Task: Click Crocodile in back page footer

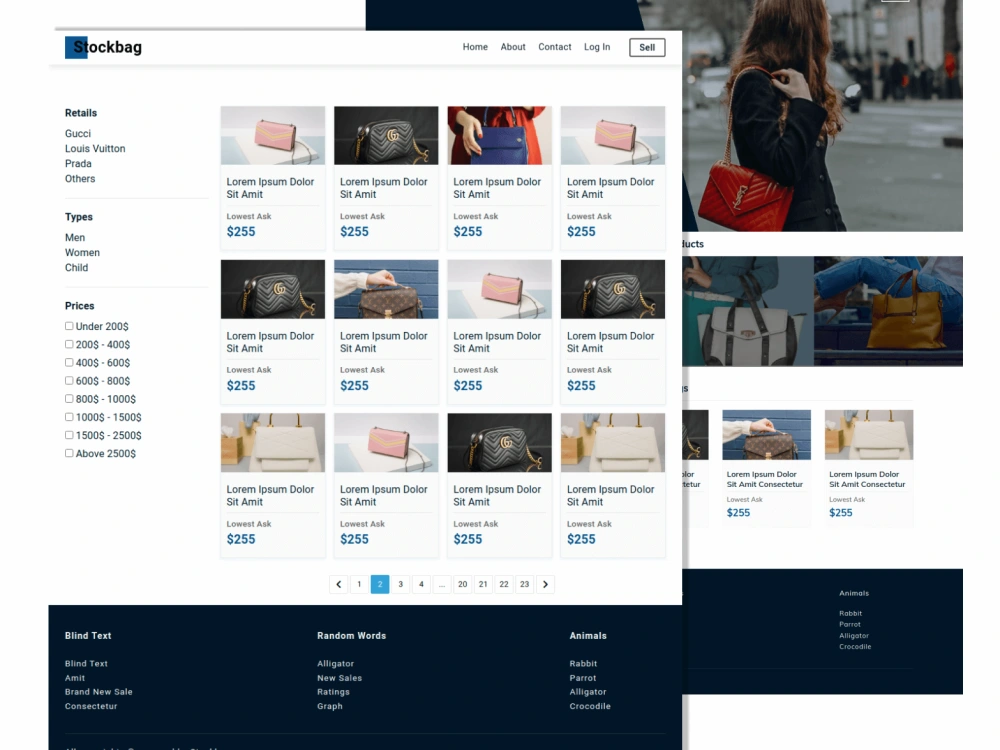Action: coord(855,647)
